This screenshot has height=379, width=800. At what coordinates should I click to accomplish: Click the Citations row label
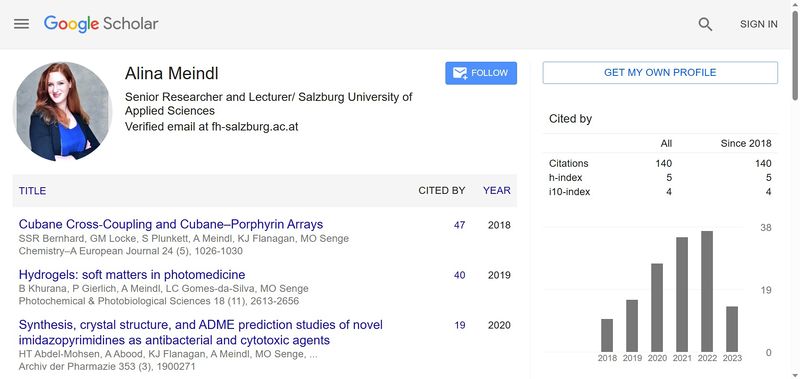(568, 163)
